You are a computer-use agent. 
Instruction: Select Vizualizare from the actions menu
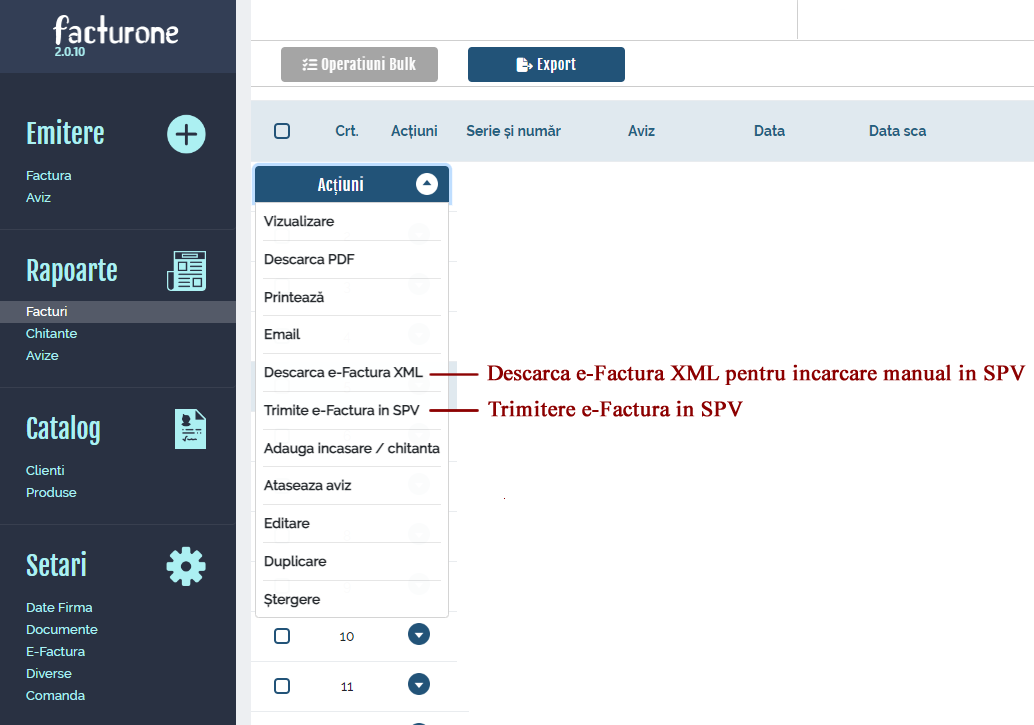tap(351, 222)
